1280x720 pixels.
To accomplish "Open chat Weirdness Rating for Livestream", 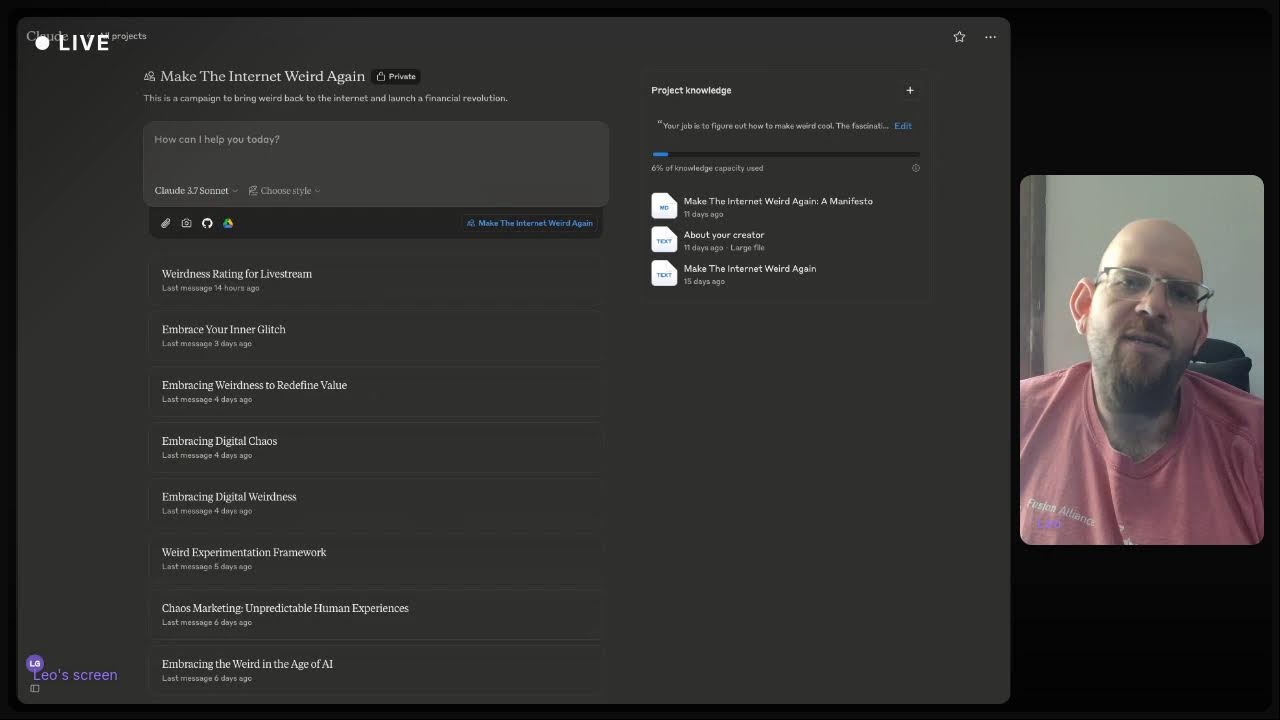I will coord(376,281).
